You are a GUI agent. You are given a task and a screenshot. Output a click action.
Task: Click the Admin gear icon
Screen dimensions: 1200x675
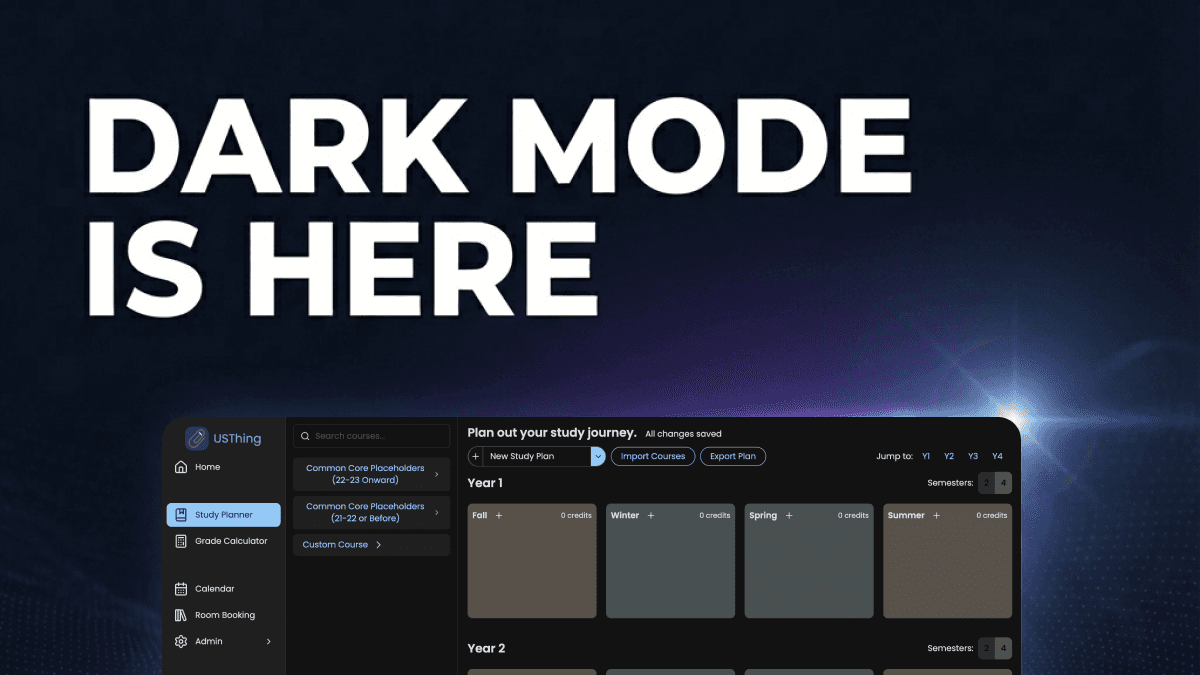point(181,641)
